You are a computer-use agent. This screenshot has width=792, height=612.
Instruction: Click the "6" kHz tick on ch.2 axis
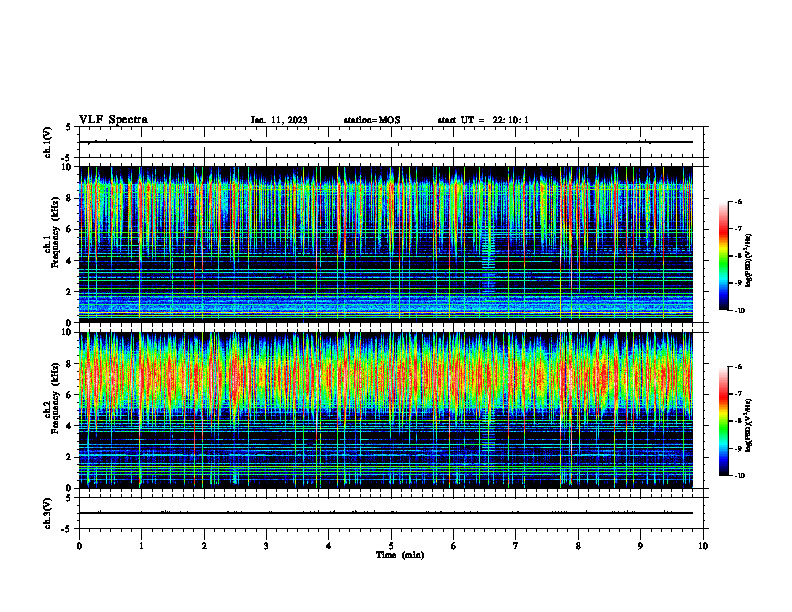pyautogui.click(x=69, y=395)
